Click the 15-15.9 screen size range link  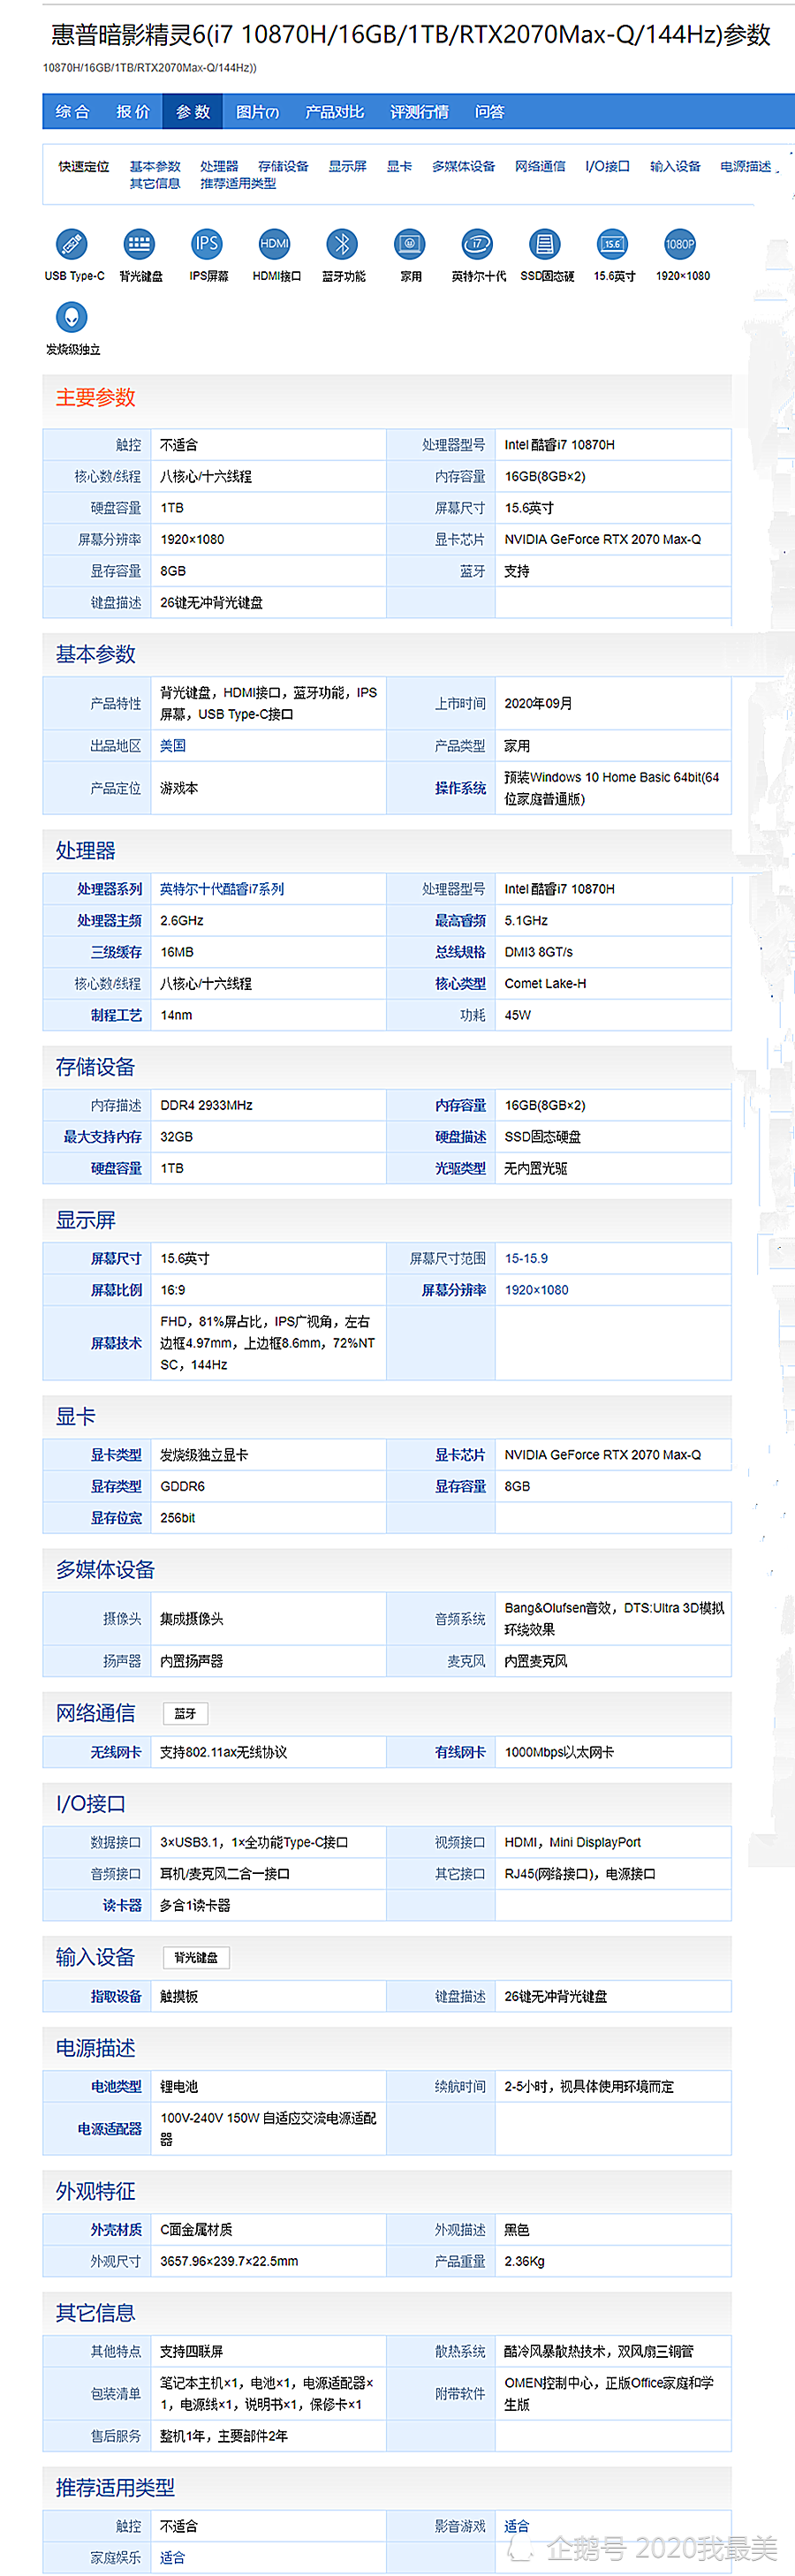[x=526, y=1259]
